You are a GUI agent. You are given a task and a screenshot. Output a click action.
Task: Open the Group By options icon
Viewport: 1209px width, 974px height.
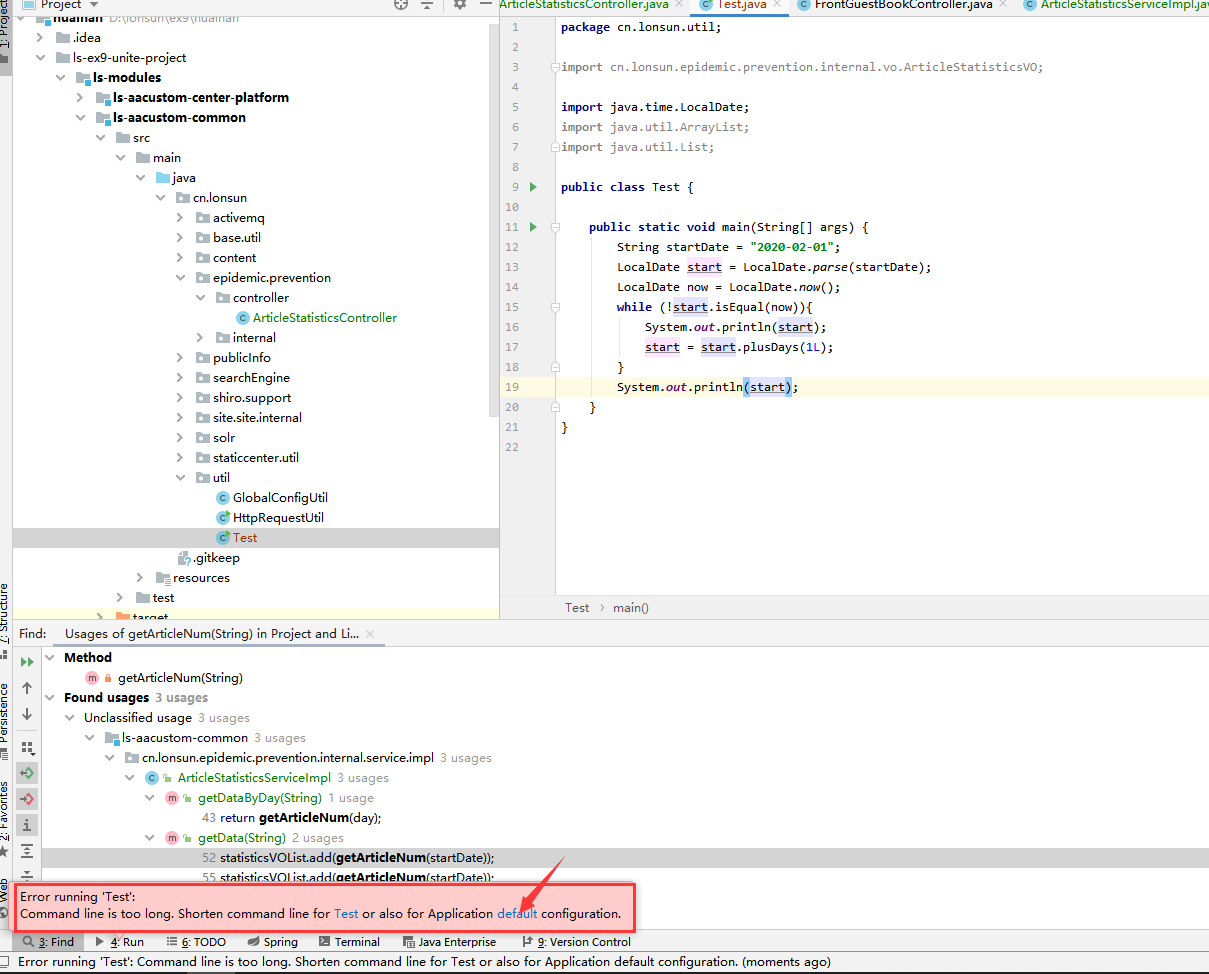click(x=27, y=746)
